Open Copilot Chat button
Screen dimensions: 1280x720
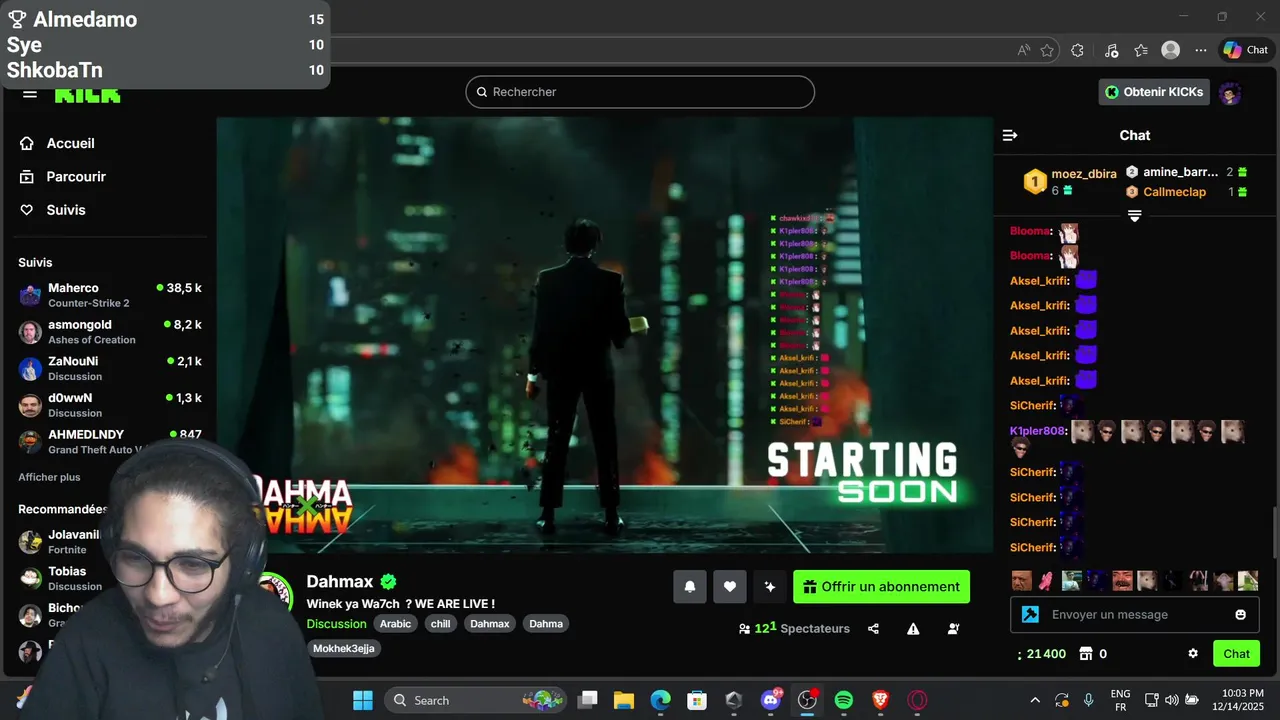click(1246, 50)
